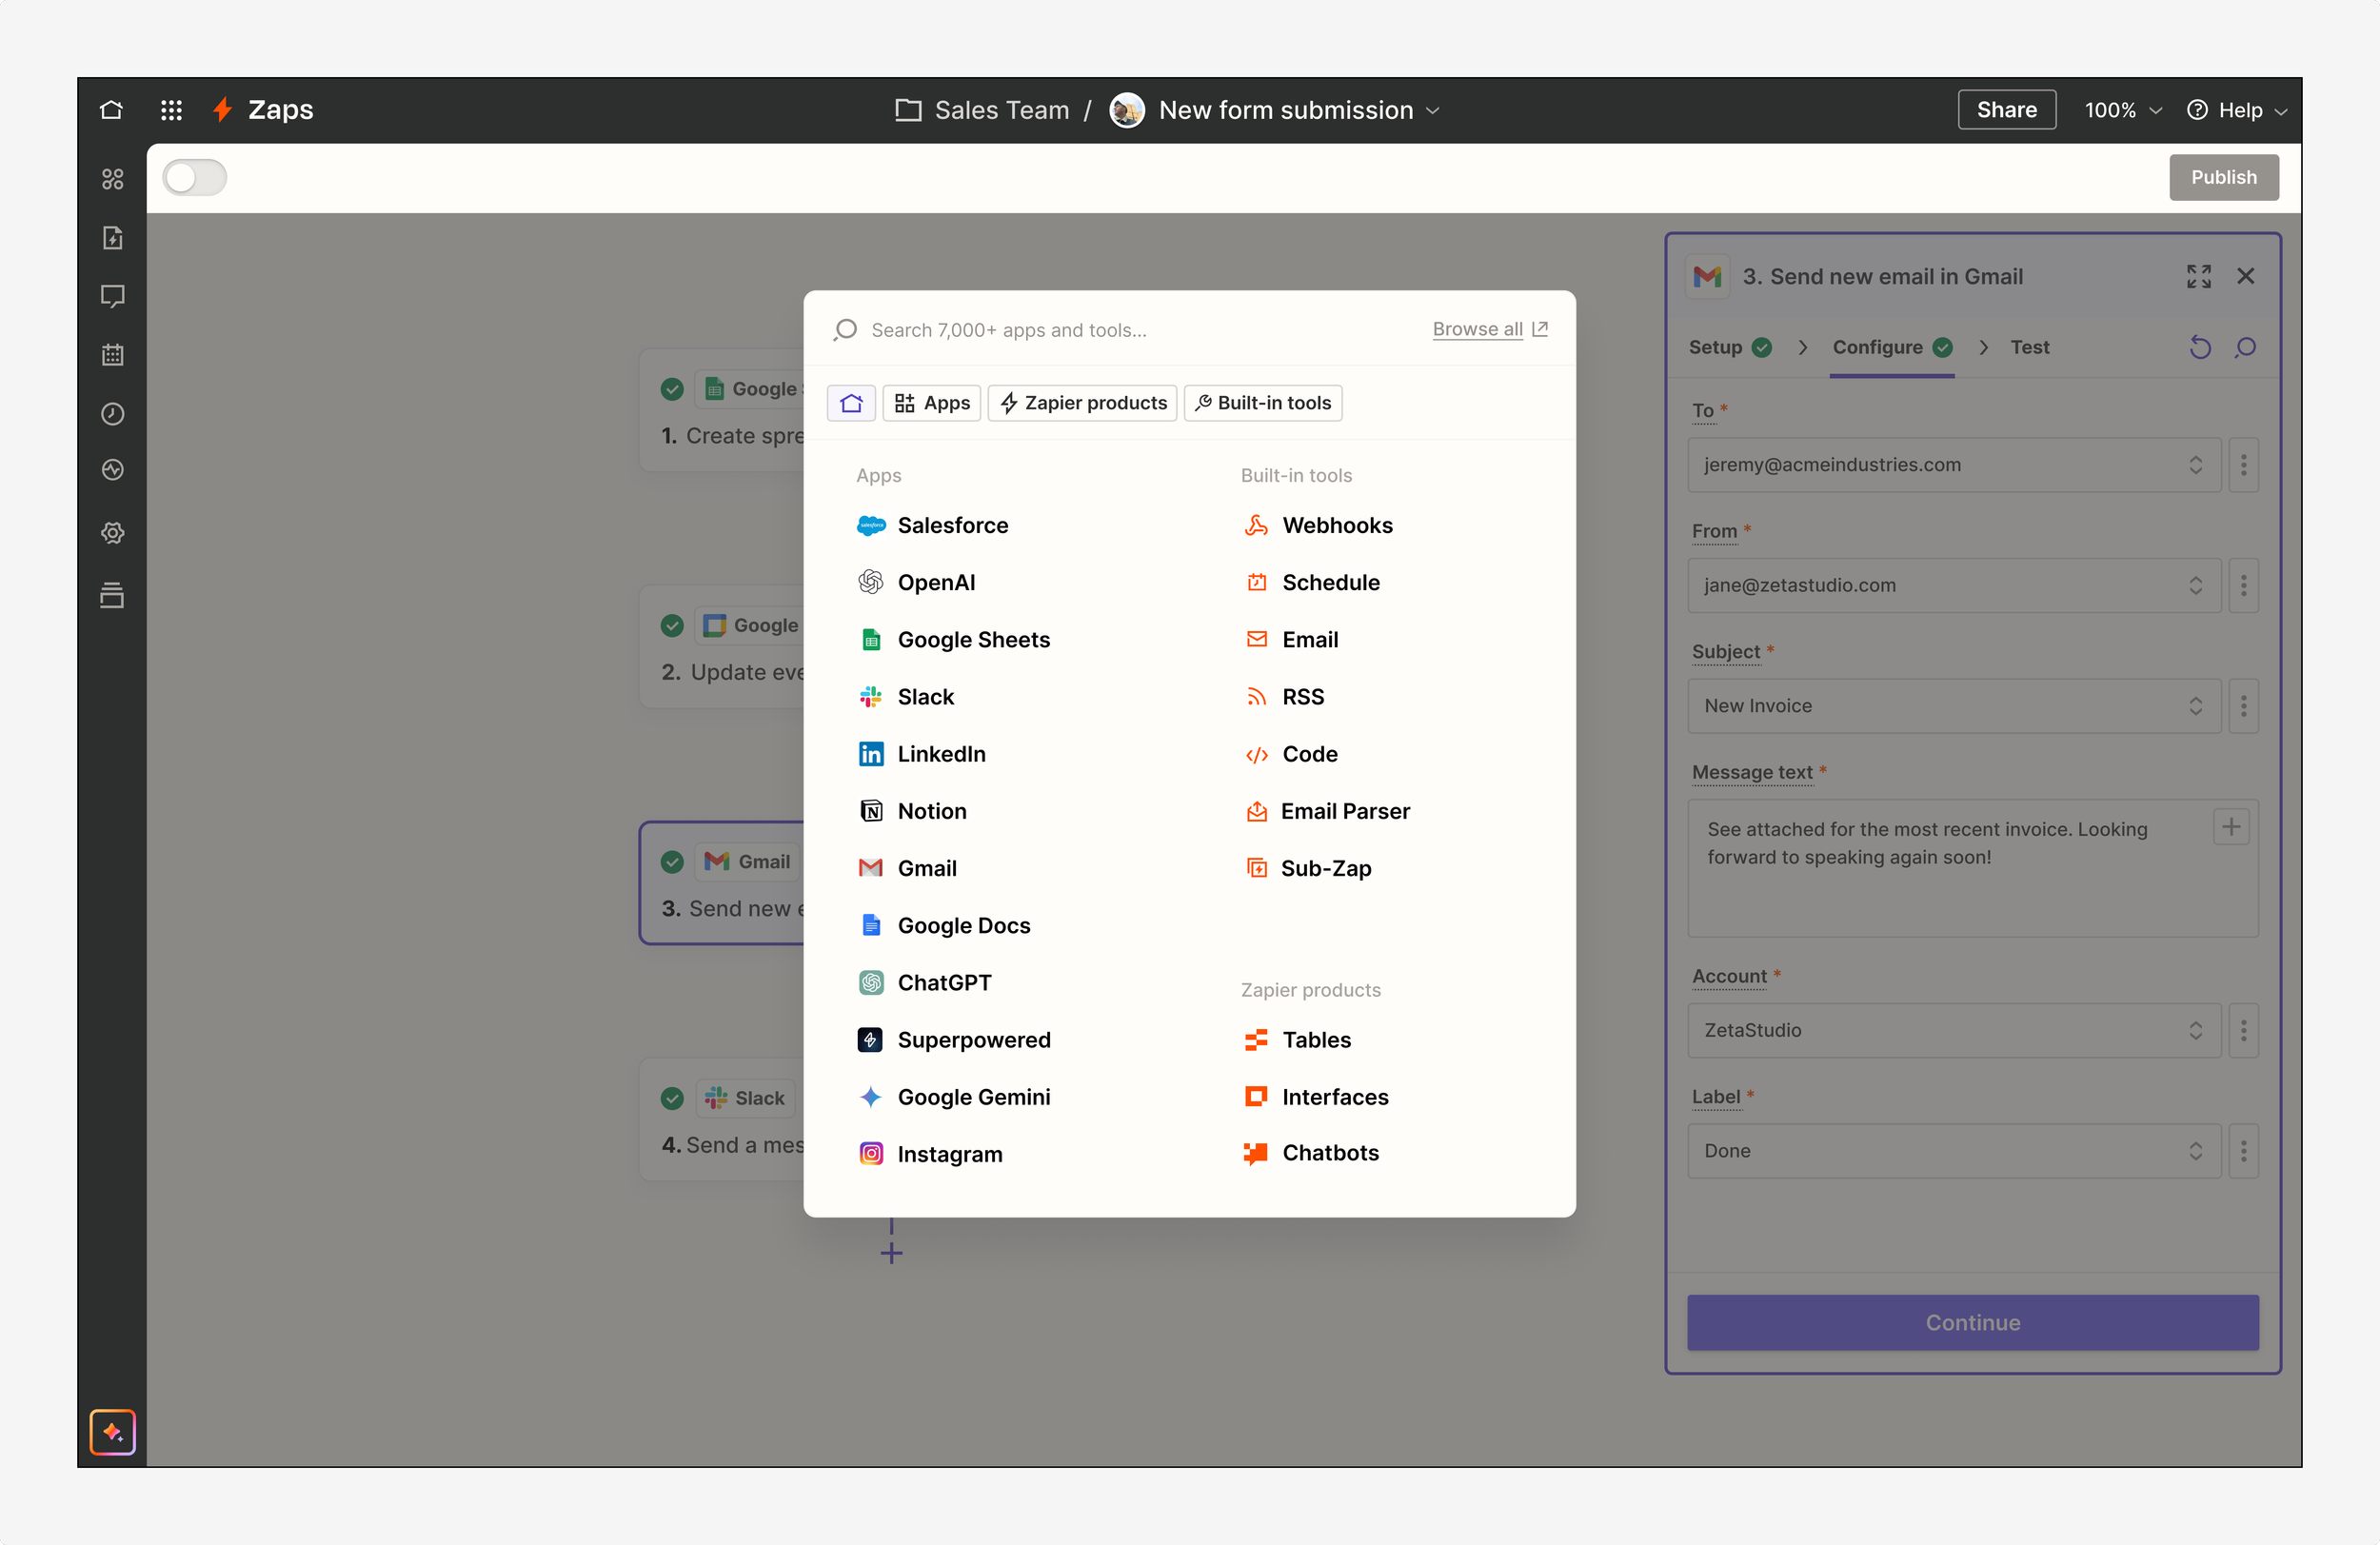
Task: Click the undo arrow icon beside Test
Action: coord(2200,347)
